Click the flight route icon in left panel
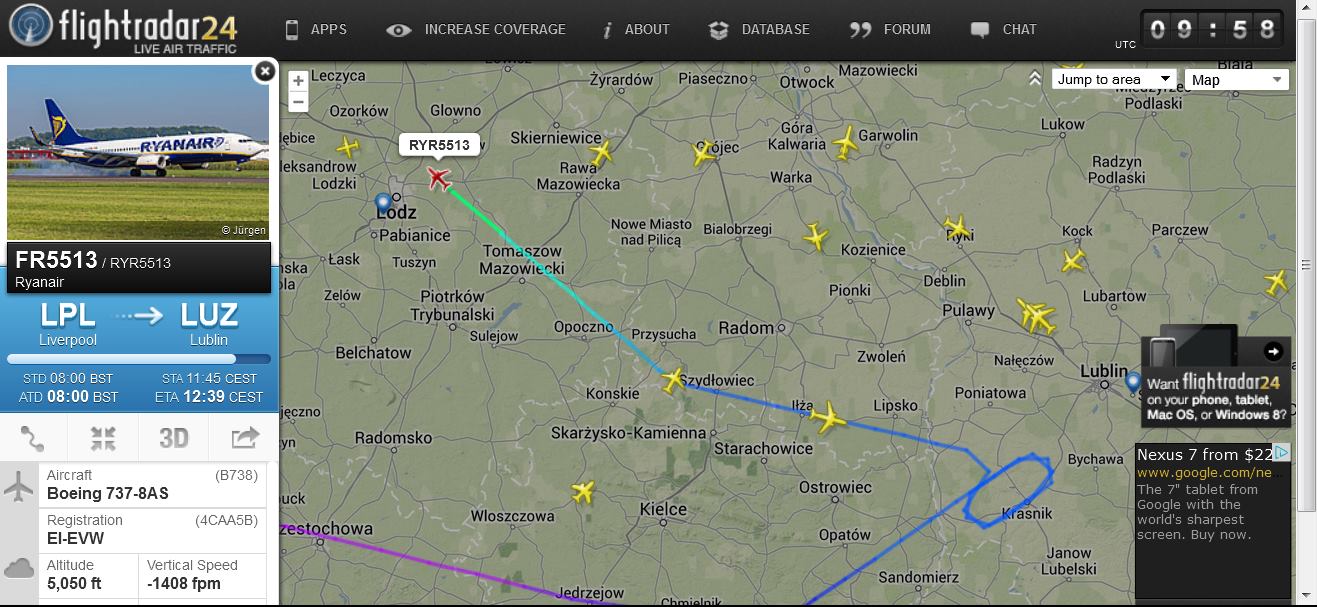The image size is (1317, 607). (33, 438)
